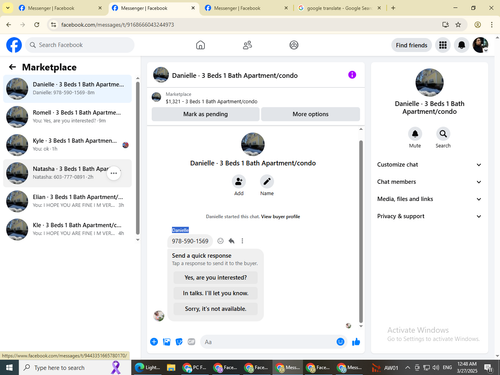Click the Add people icon
Image resolution: width=500 pixels, height=375 pixels.
[239, 182]
